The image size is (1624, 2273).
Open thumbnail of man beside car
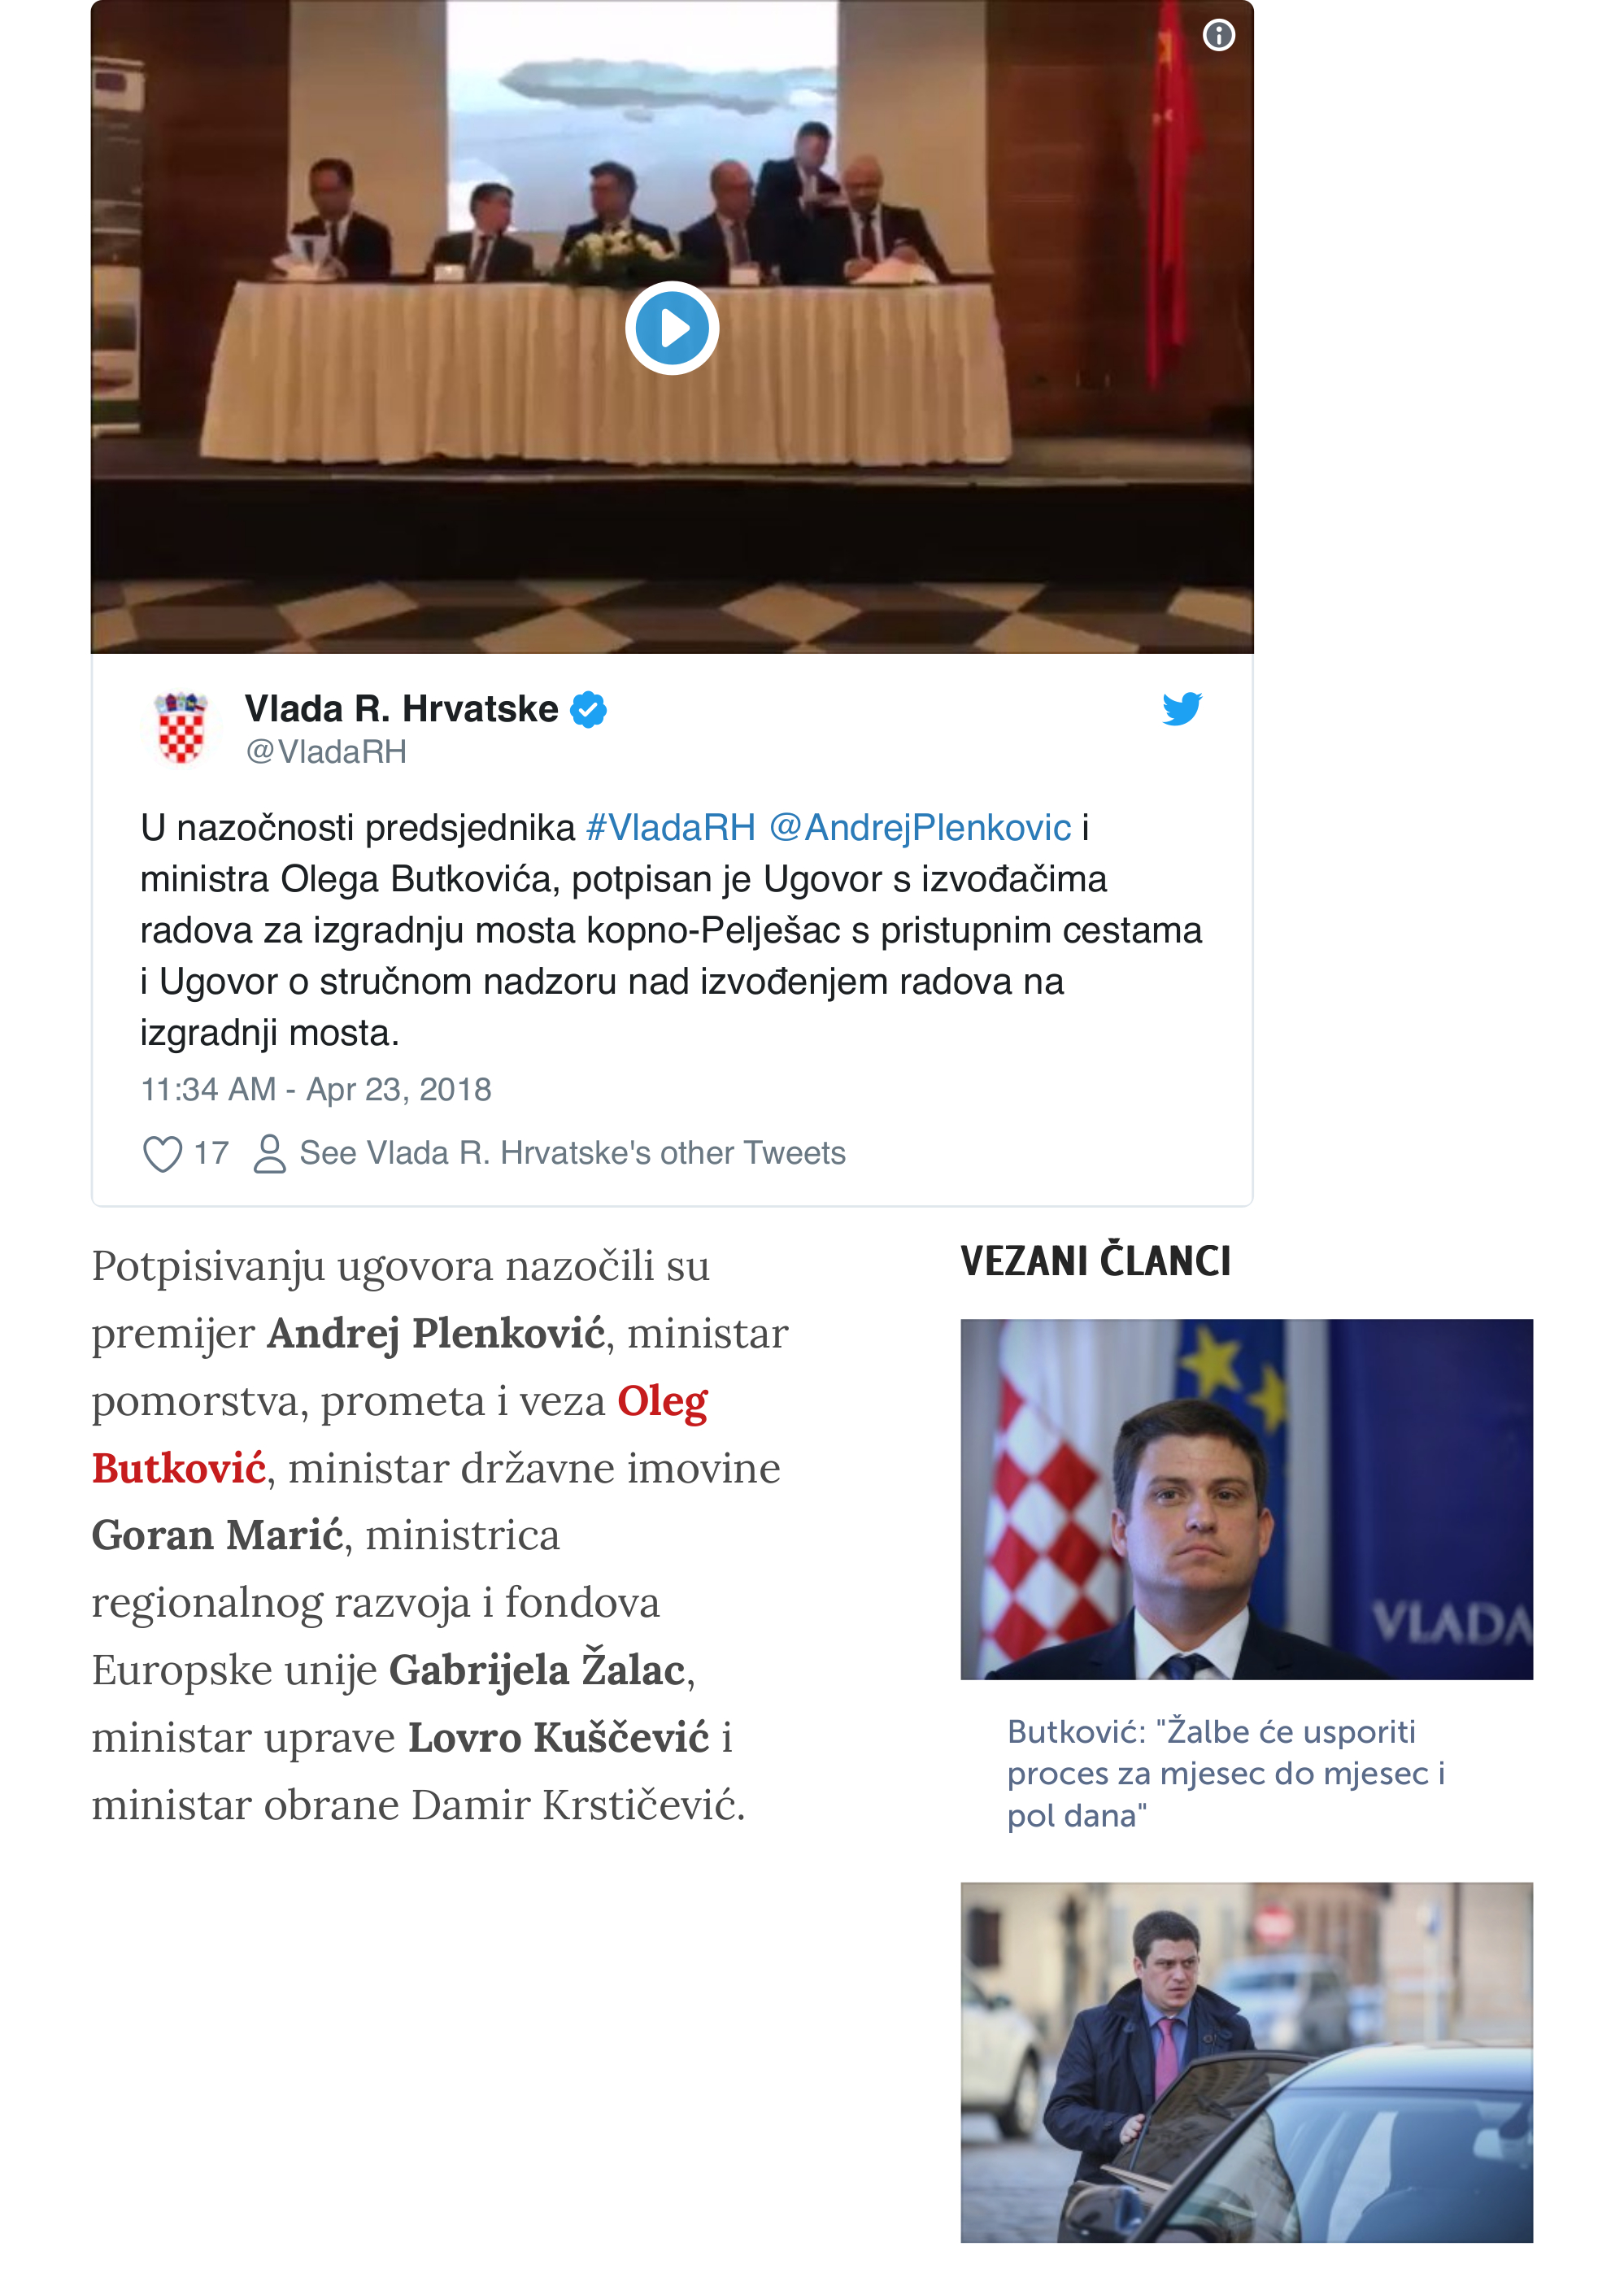point(1246,2062)
